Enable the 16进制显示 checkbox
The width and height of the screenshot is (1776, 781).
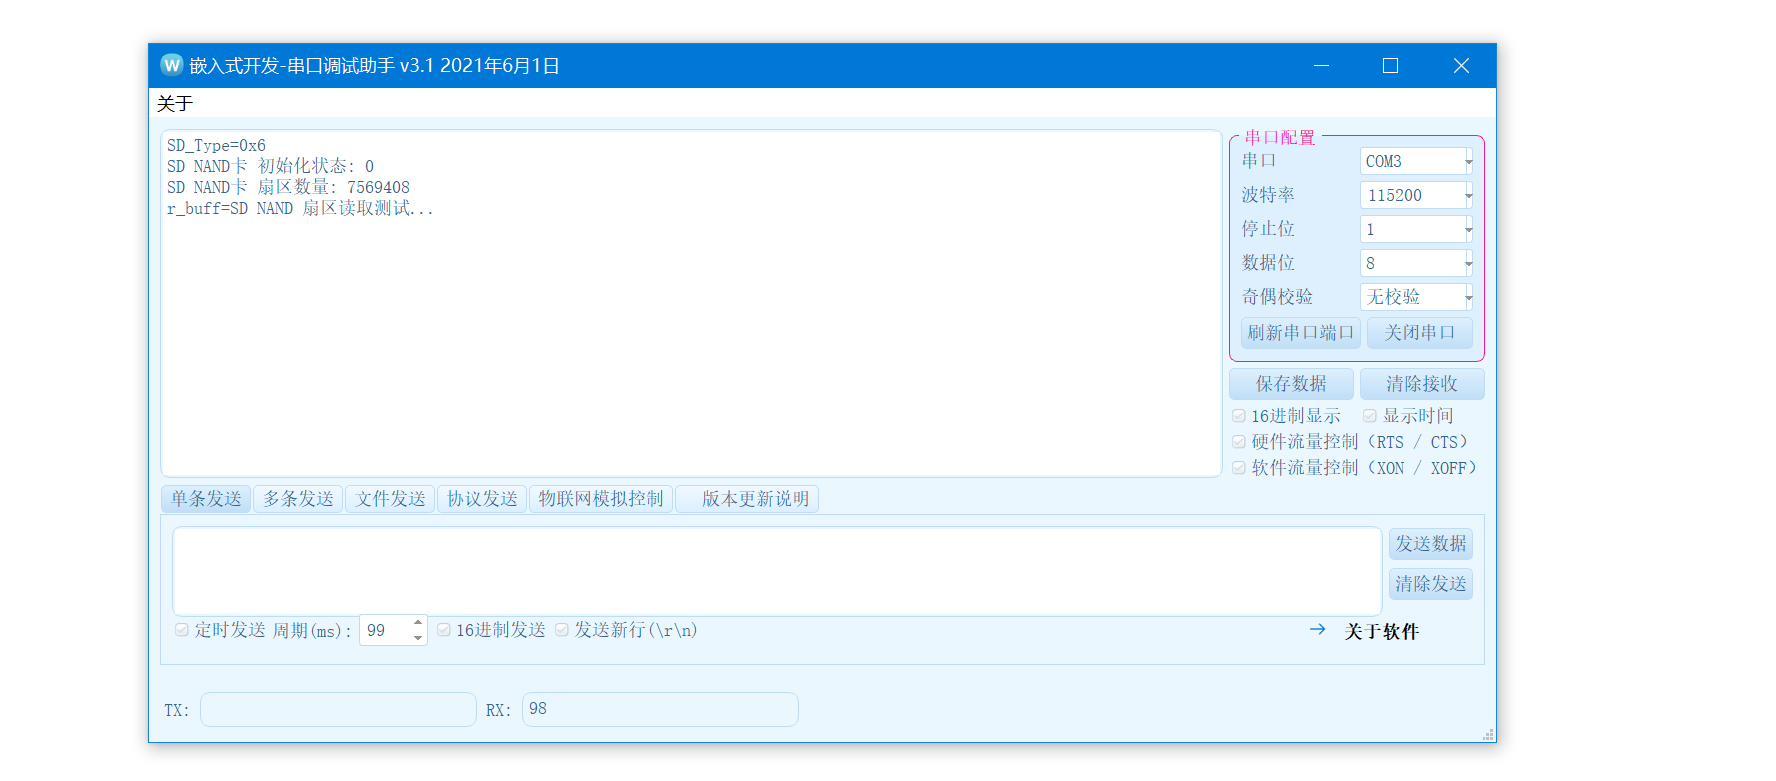[x=1239, y=416]
